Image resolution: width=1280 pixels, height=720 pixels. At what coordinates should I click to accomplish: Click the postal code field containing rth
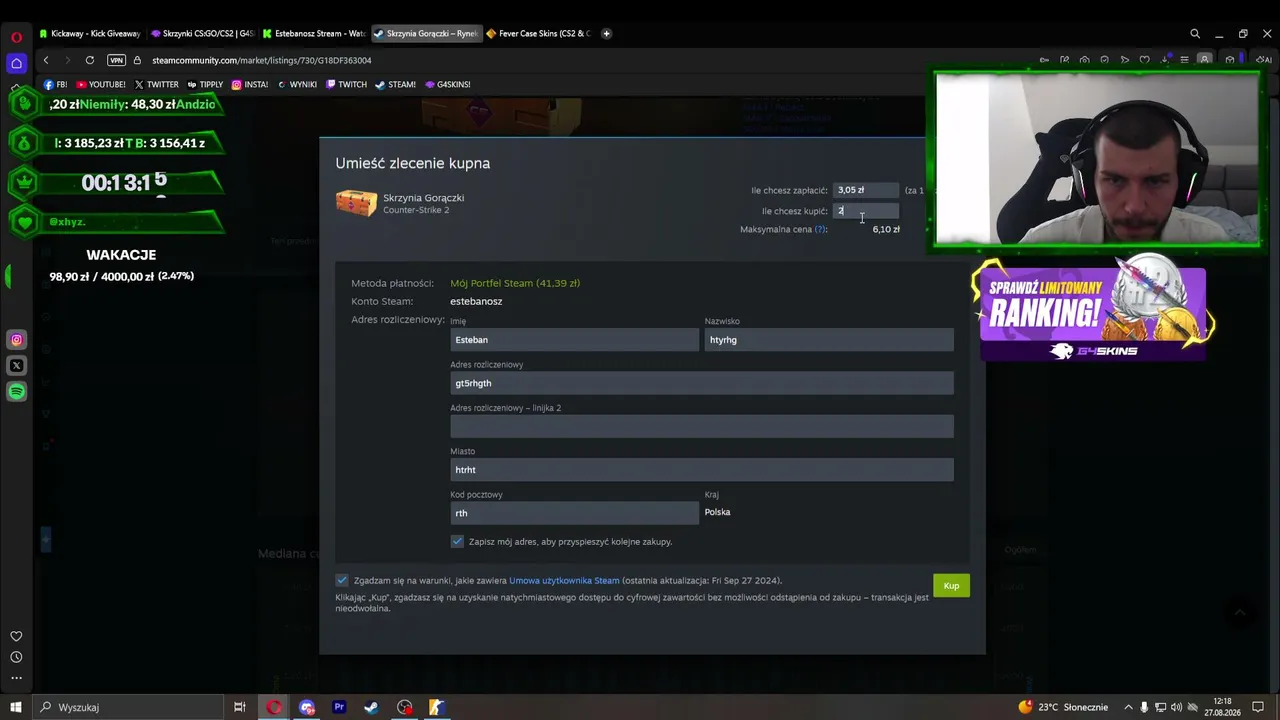(x=574, y=513)
